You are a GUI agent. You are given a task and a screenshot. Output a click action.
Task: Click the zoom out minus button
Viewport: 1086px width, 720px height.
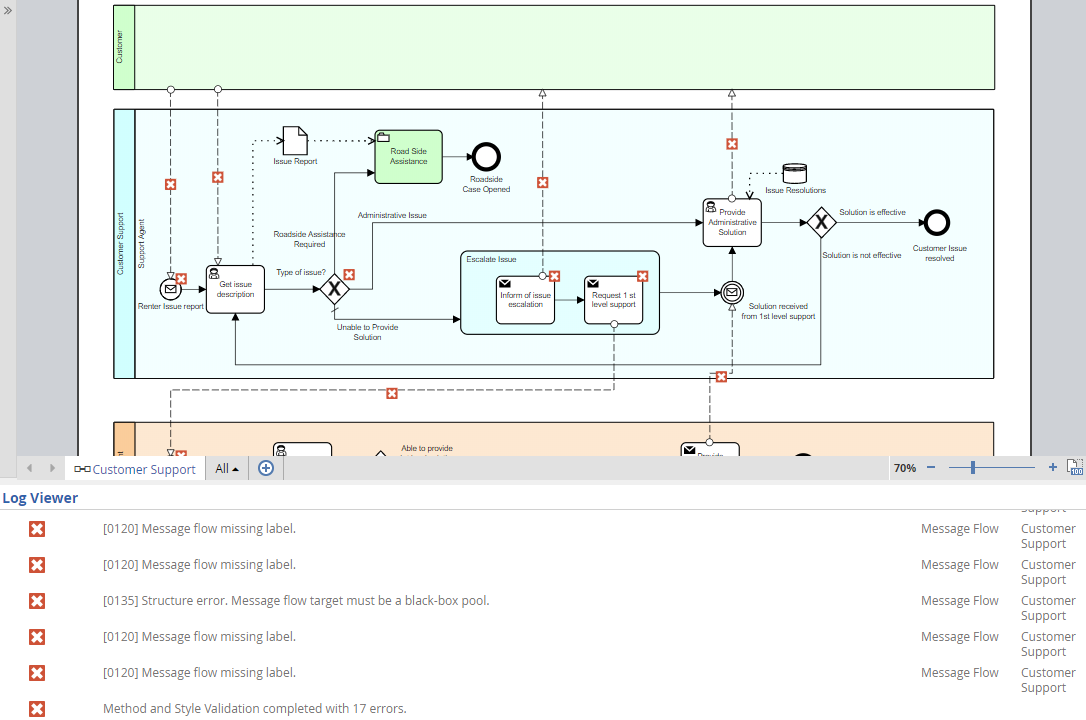click(x=931, y=467)
